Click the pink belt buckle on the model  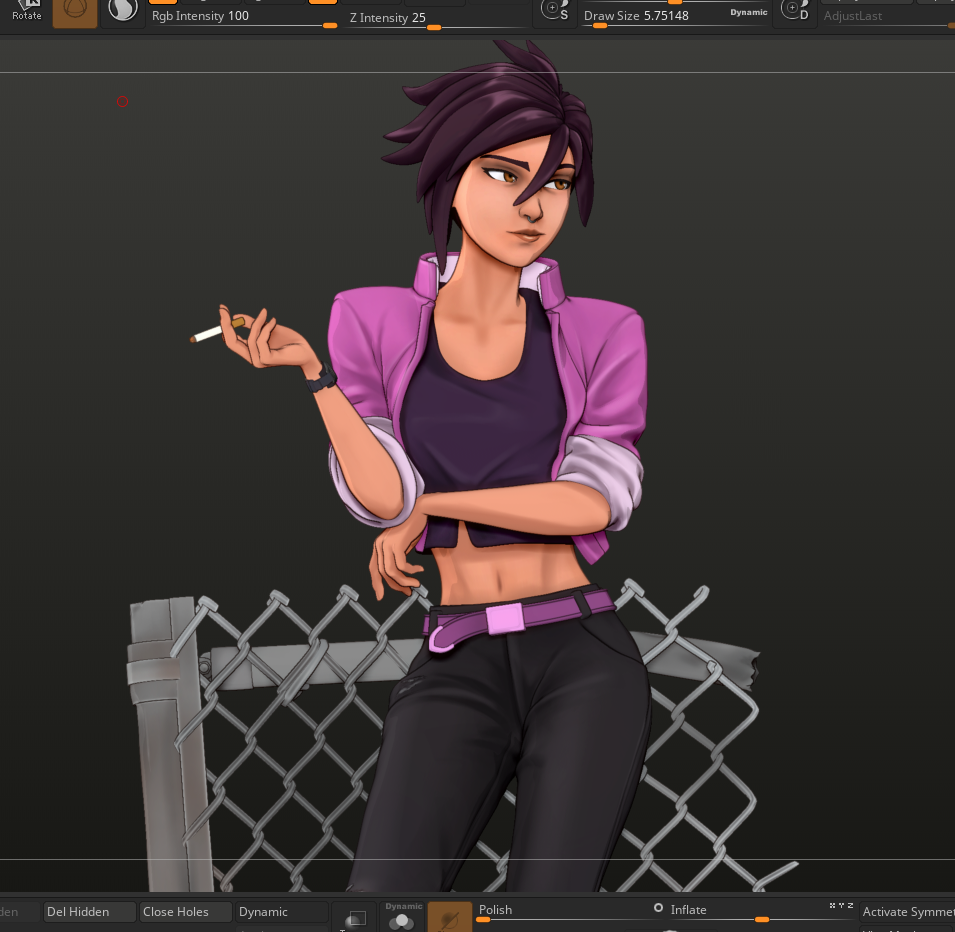pos(505,619)
